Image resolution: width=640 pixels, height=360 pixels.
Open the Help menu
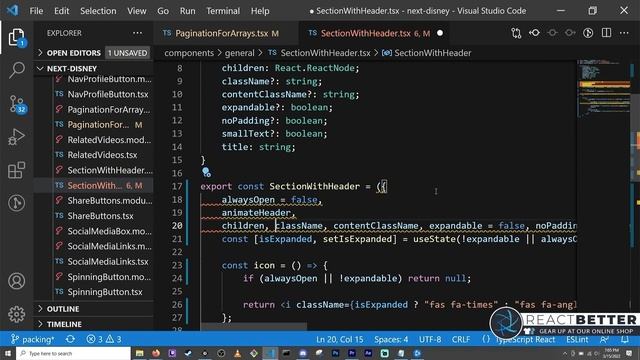(260, 11)
